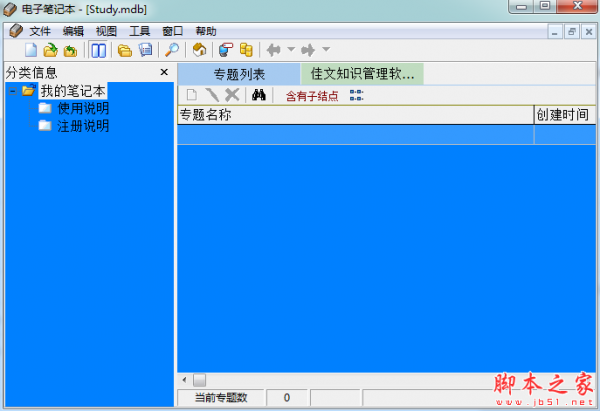Click the open folder with green arrow icon
Screen dimensions: 600x411
click(x=50, y=50)
